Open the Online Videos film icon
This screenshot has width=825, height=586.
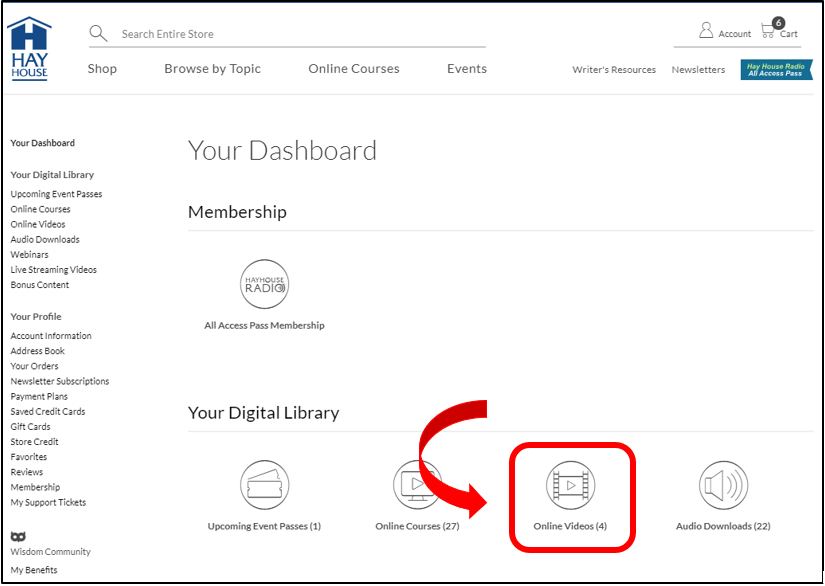[570, 485]
